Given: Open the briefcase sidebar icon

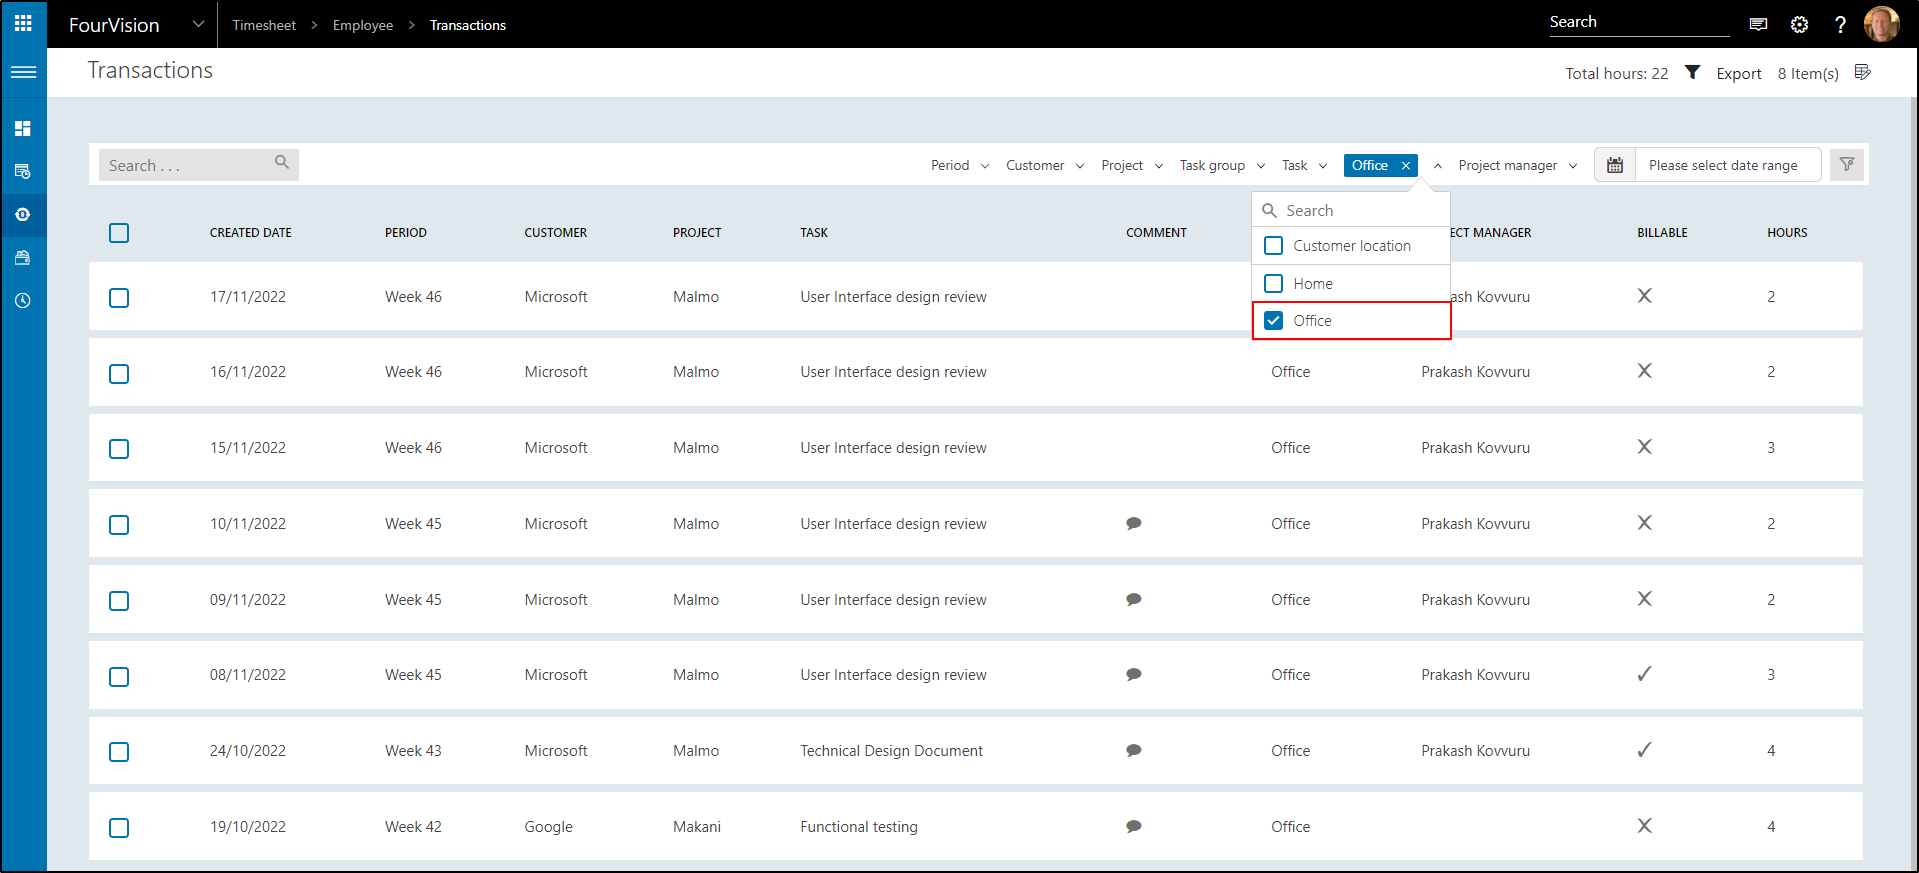Looking at the screenshot, I should 23,257.
